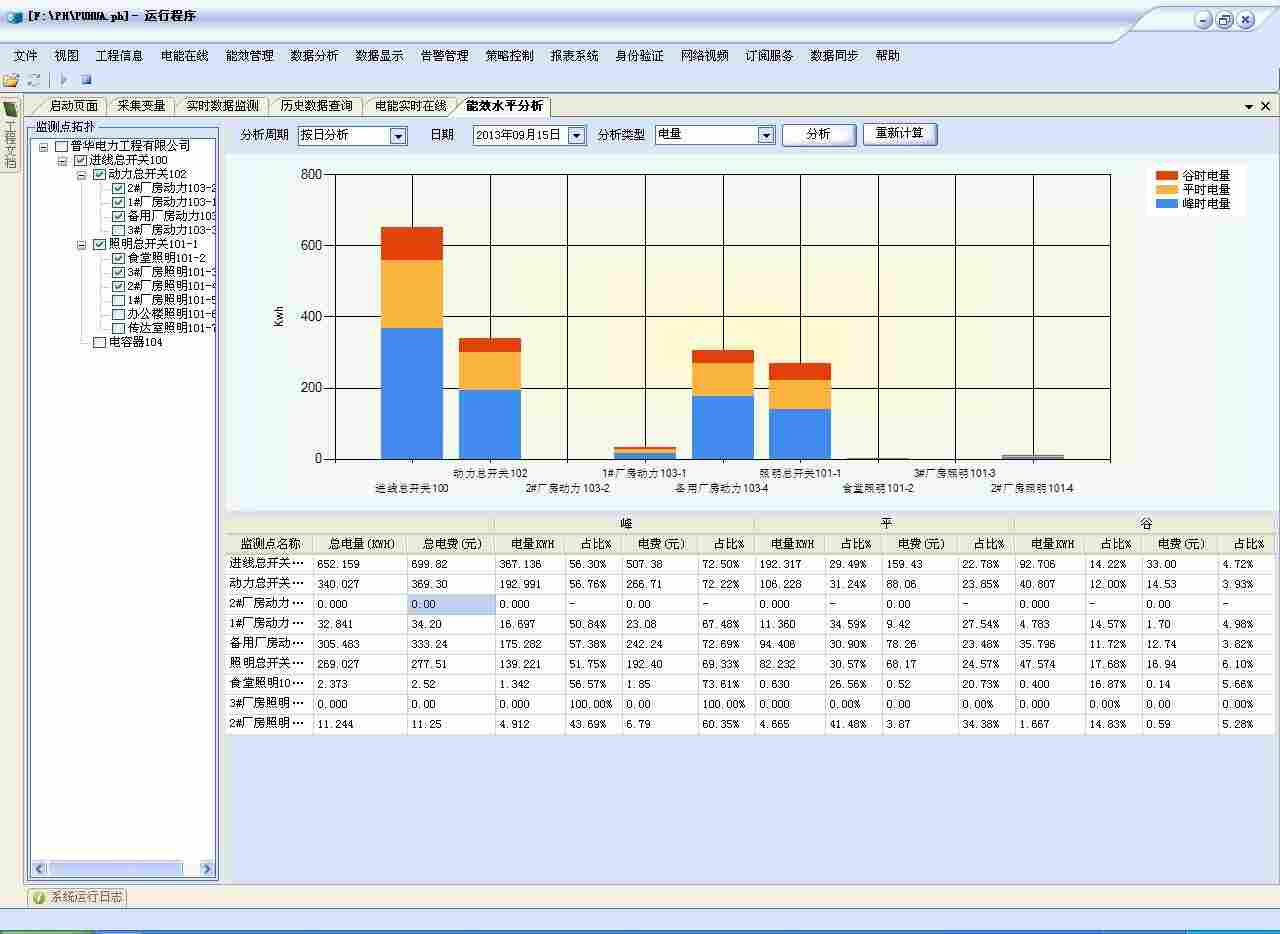Switch to the 历史数据查询 tab
1280x934 pixels.
pyautogui.click(x=316, y=106)
